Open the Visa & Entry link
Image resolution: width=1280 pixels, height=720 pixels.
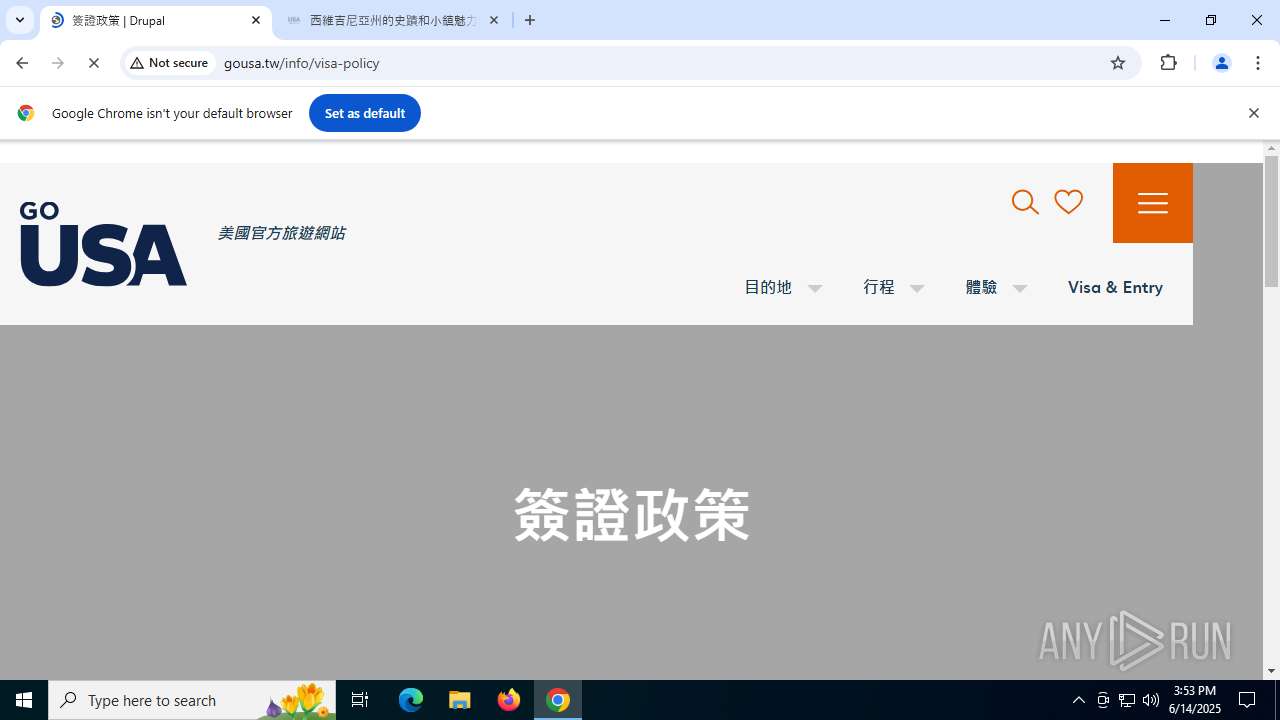click(x=1115, y=287)
